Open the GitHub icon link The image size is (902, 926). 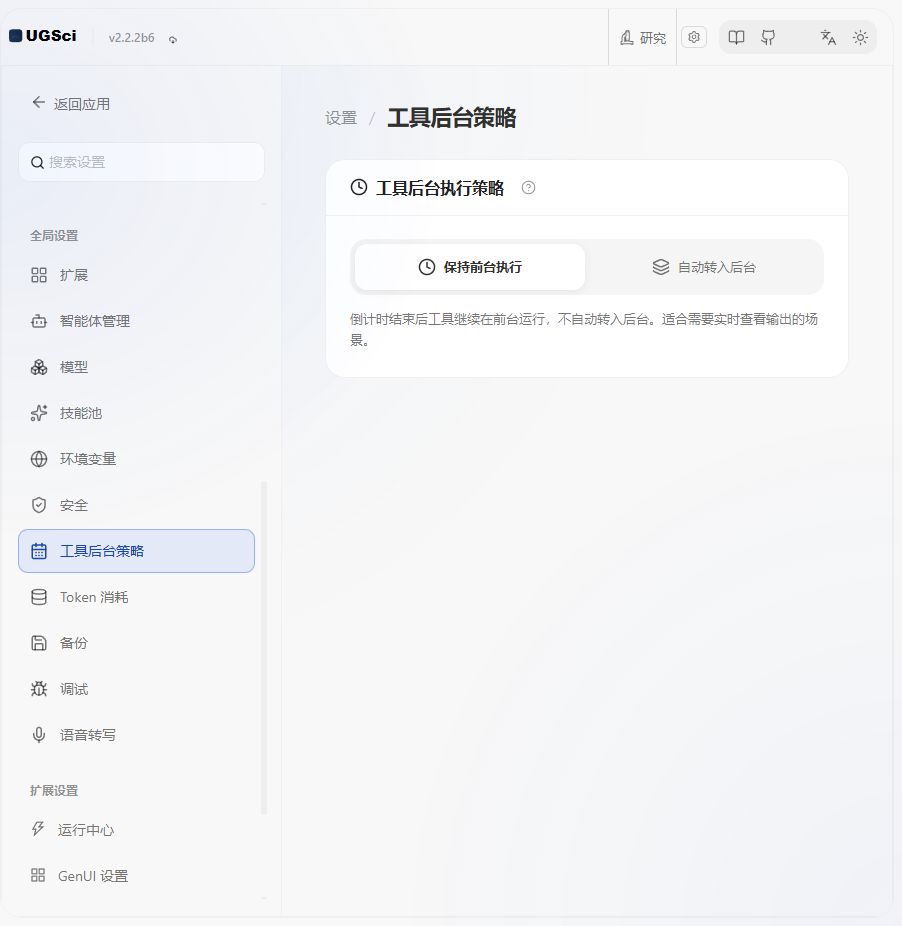768,38
